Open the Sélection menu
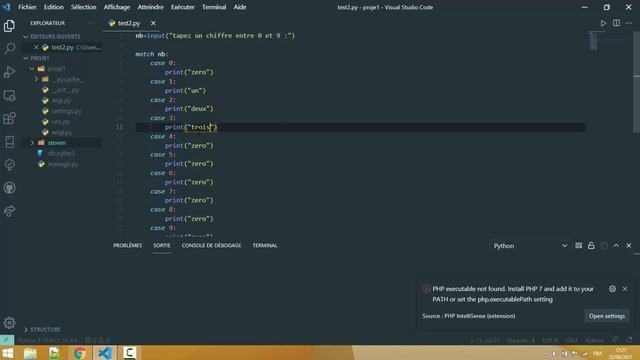Image resolution: width=640 pixels, height=360 pixels. click(83, 7)
